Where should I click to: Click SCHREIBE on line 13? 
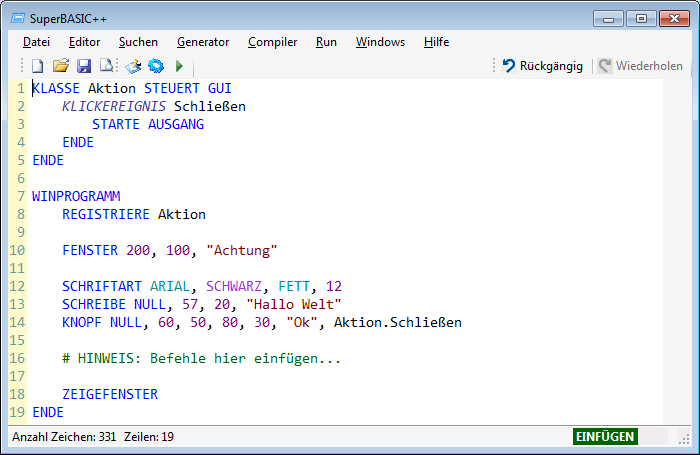tap(94, 305)
